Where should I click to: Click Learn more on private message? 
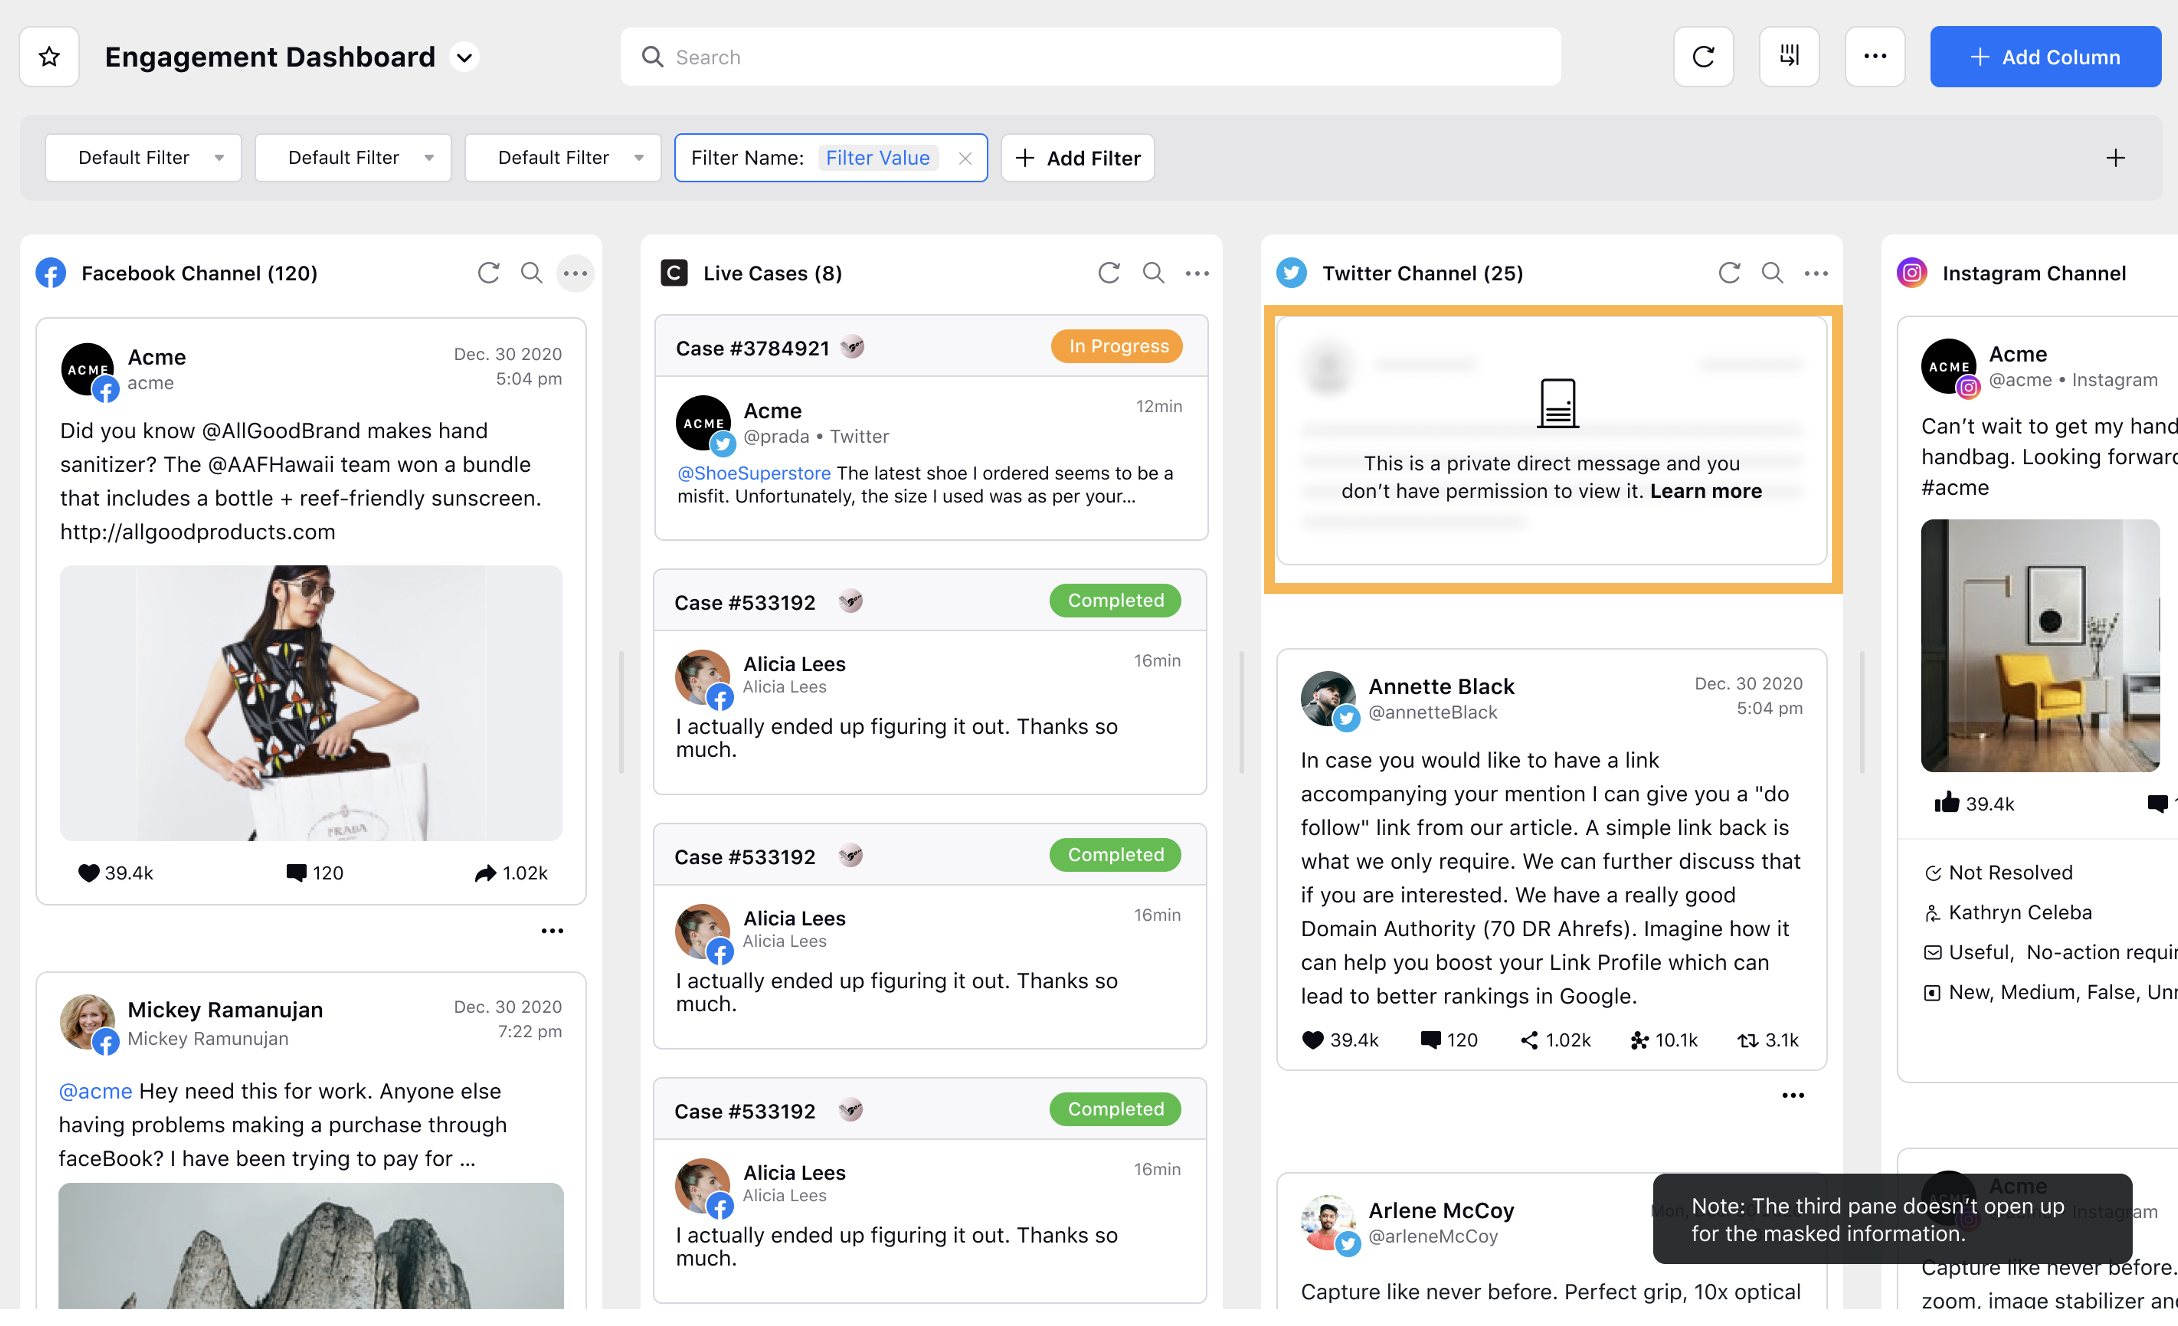[x=1706, y=491]
